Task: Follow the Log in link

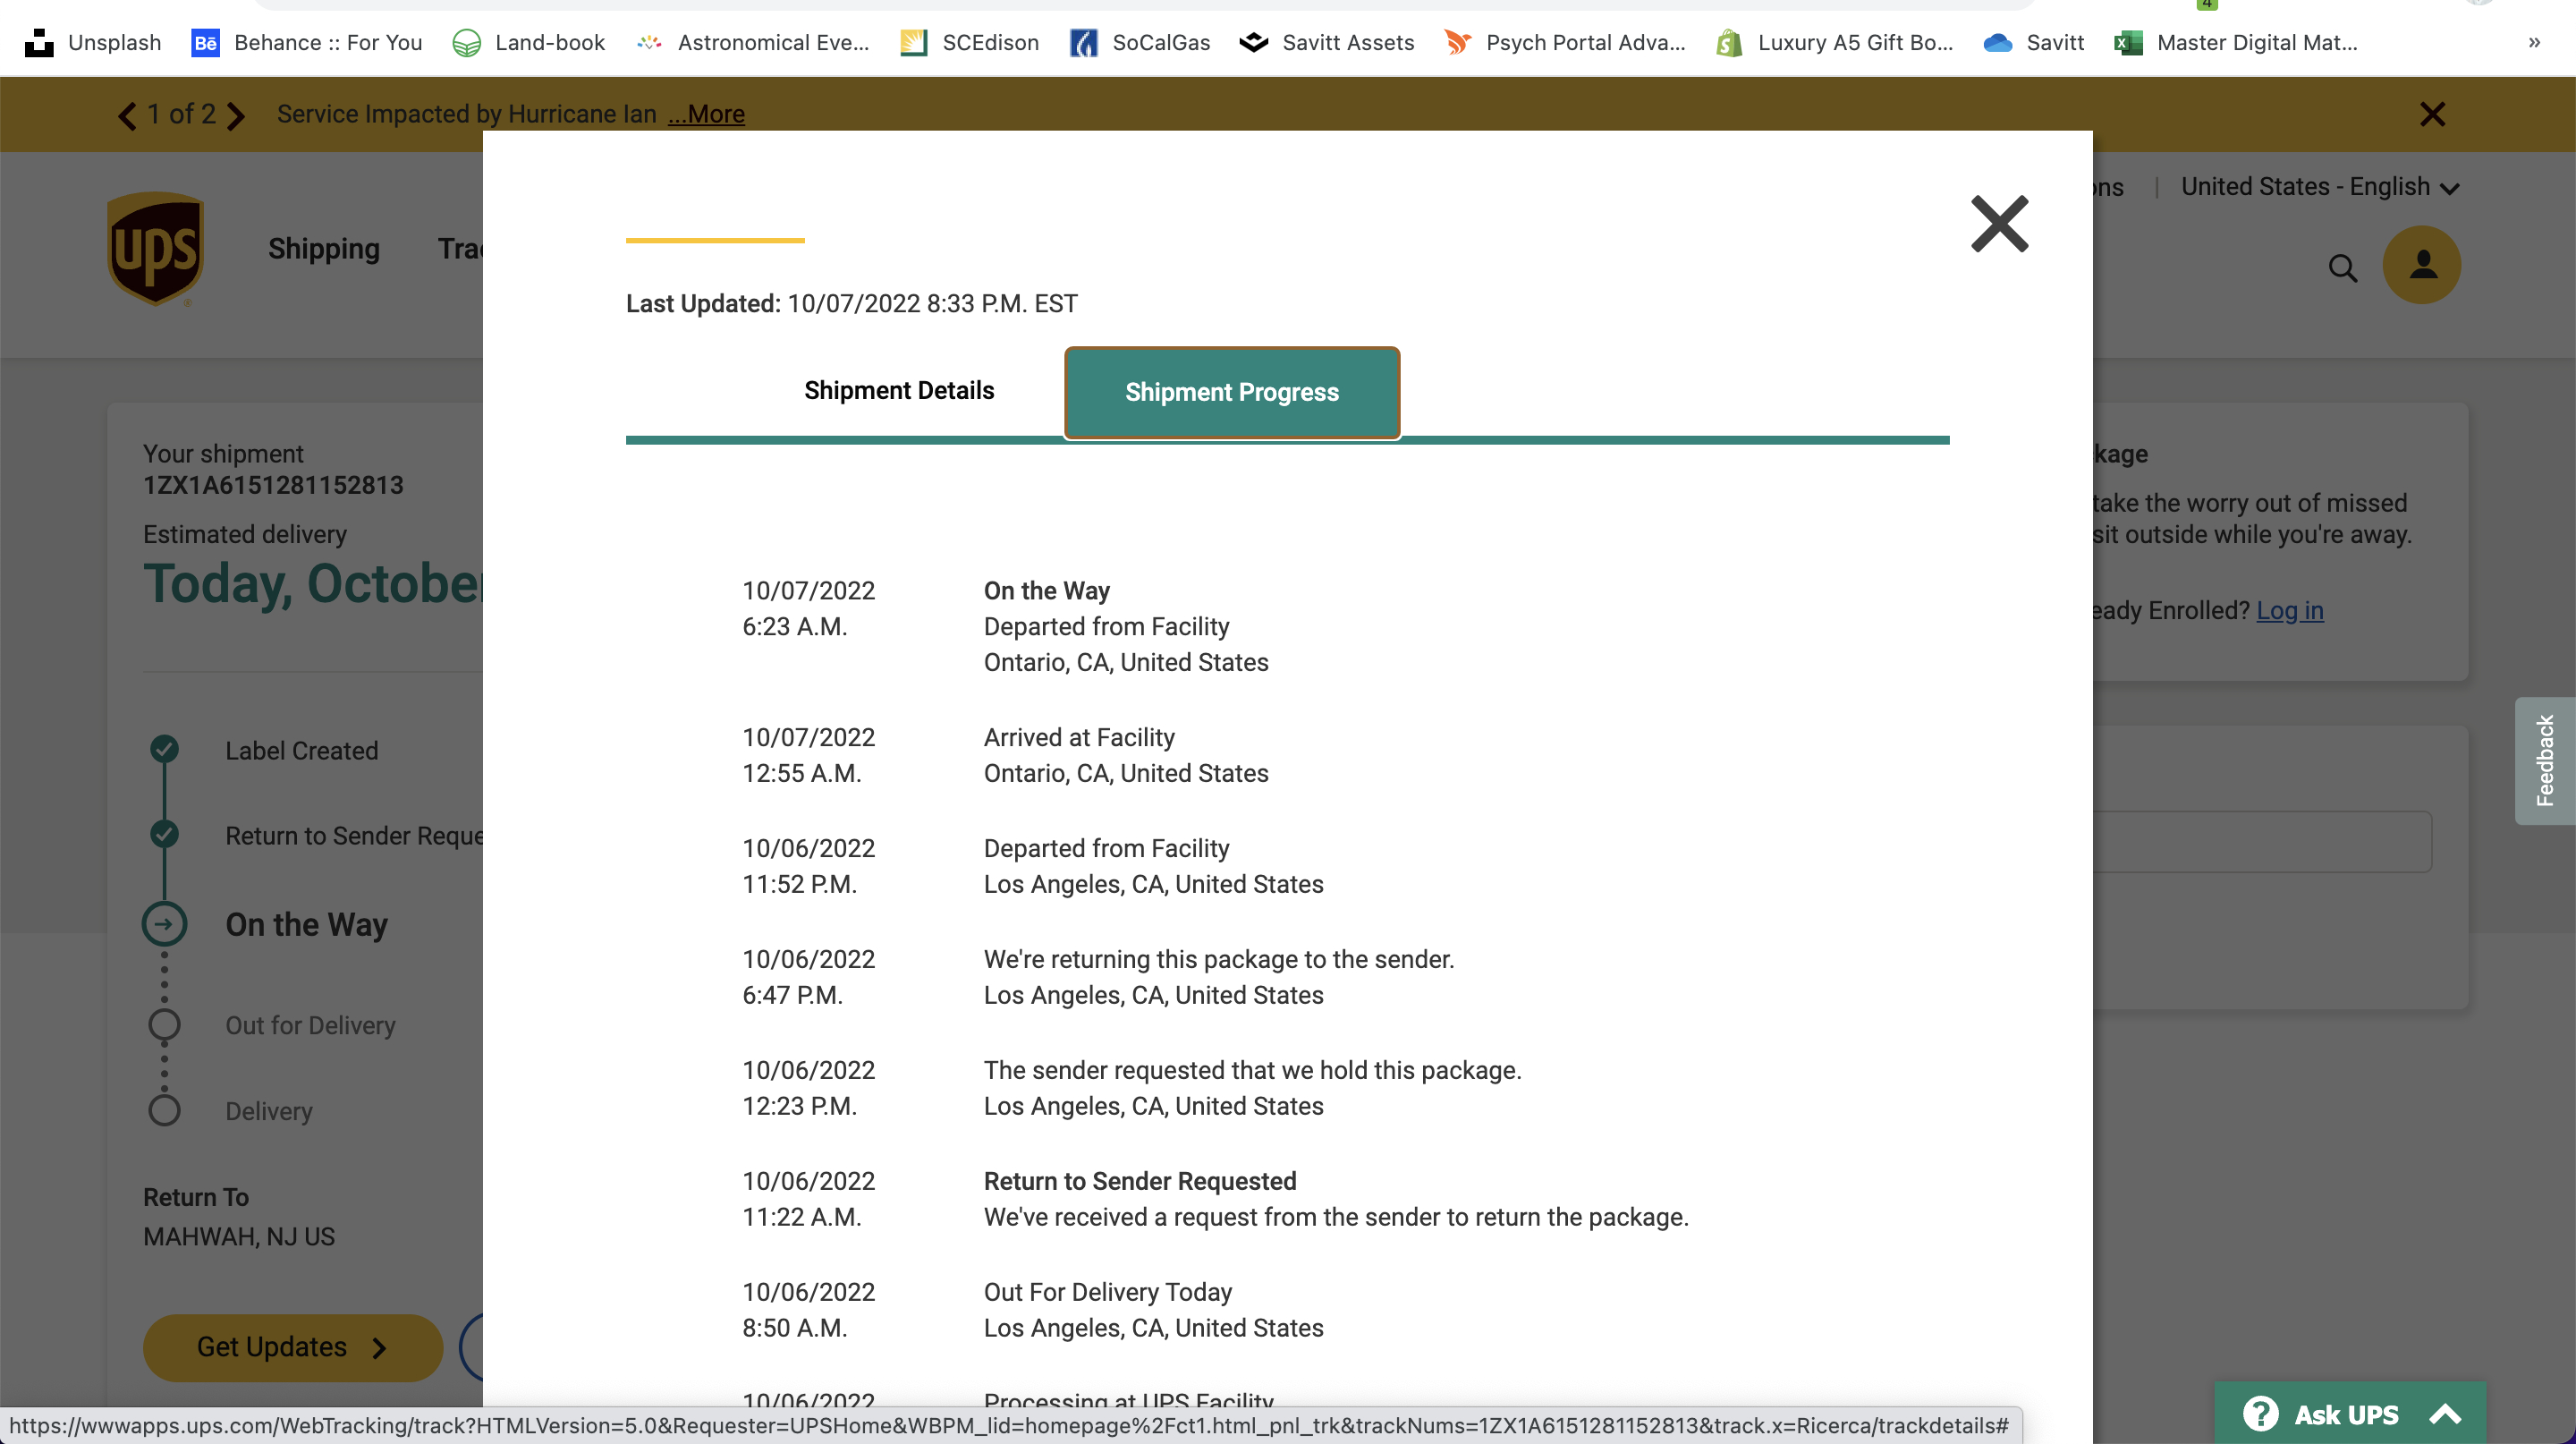Action: point(2289,610)
